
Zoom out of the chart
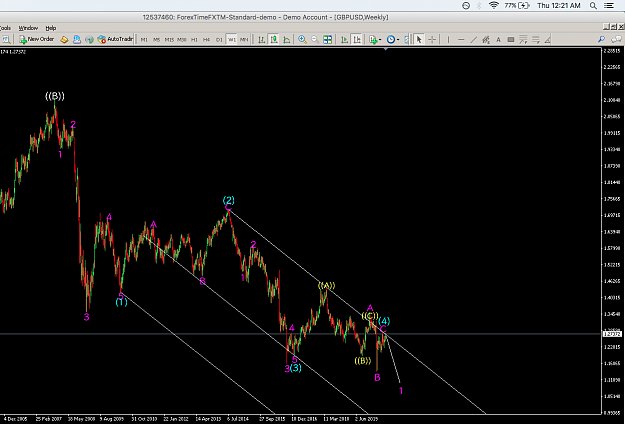tap(315, 39)
